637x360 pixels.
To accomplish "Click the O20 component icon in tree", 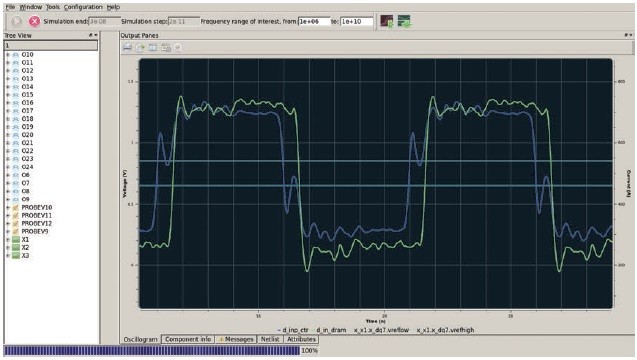I will 16,135.
